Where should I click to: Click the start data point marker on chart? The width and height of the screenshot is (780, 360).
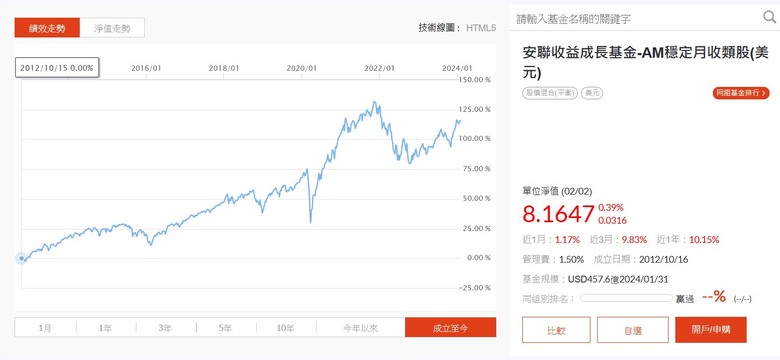pos(21,258)
